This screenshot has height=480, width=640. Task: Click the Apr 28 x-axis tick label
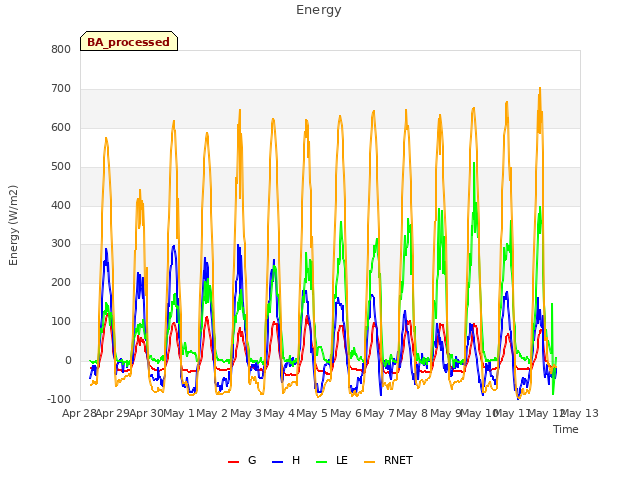click(79, 413)
